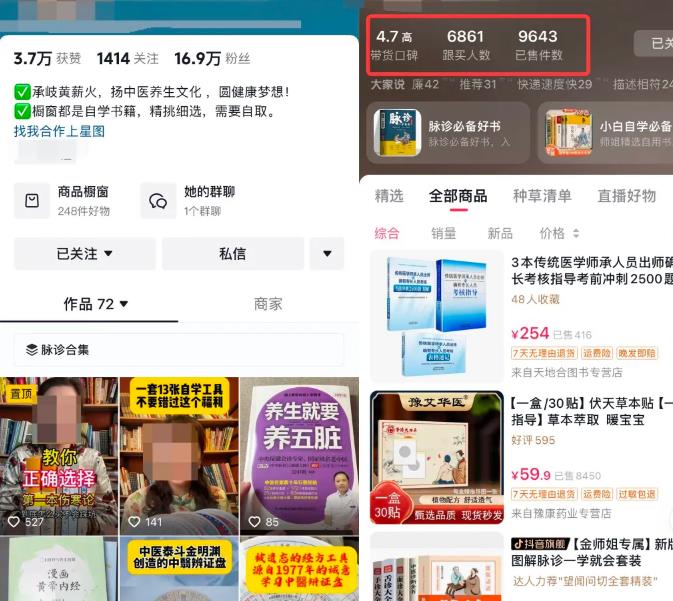Click the 1414 关注 following count
Screen dimensions: 673x601
pyautogui.click(x=127, y=58)
